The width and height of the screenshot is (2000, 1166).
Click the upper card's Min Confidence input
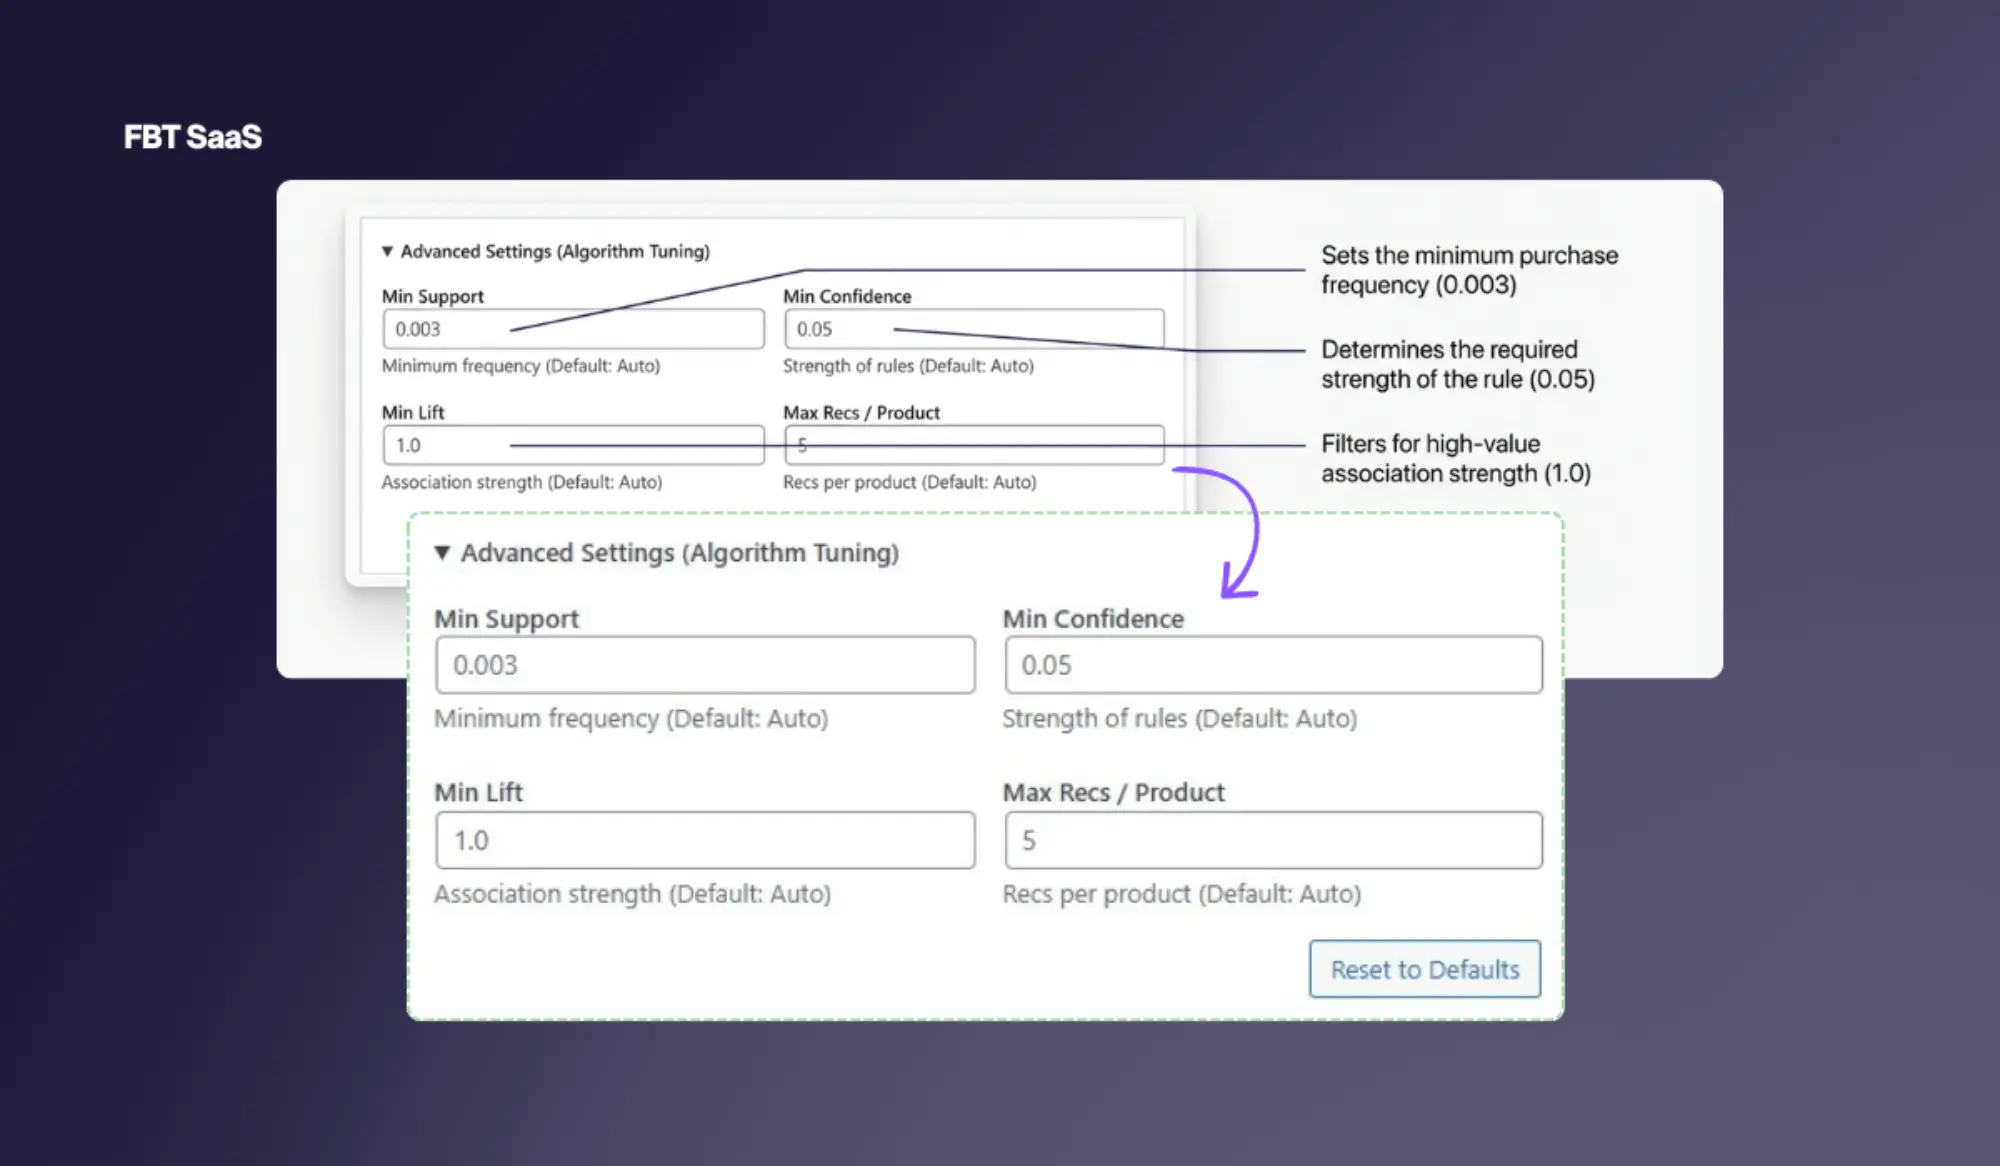pyautogui.click(x=973, y=329)
